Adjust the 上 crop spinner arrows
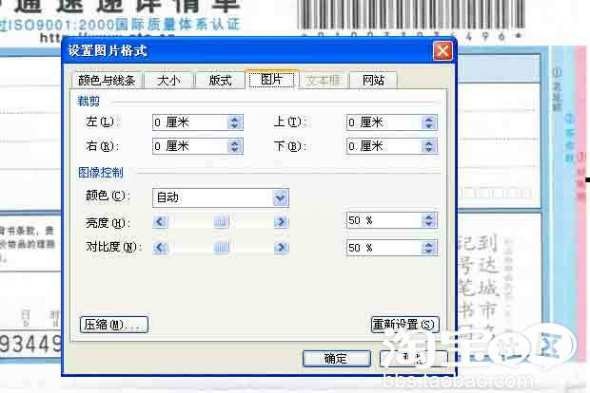Viewport: 590px width, 393px height. click(429, 122)
